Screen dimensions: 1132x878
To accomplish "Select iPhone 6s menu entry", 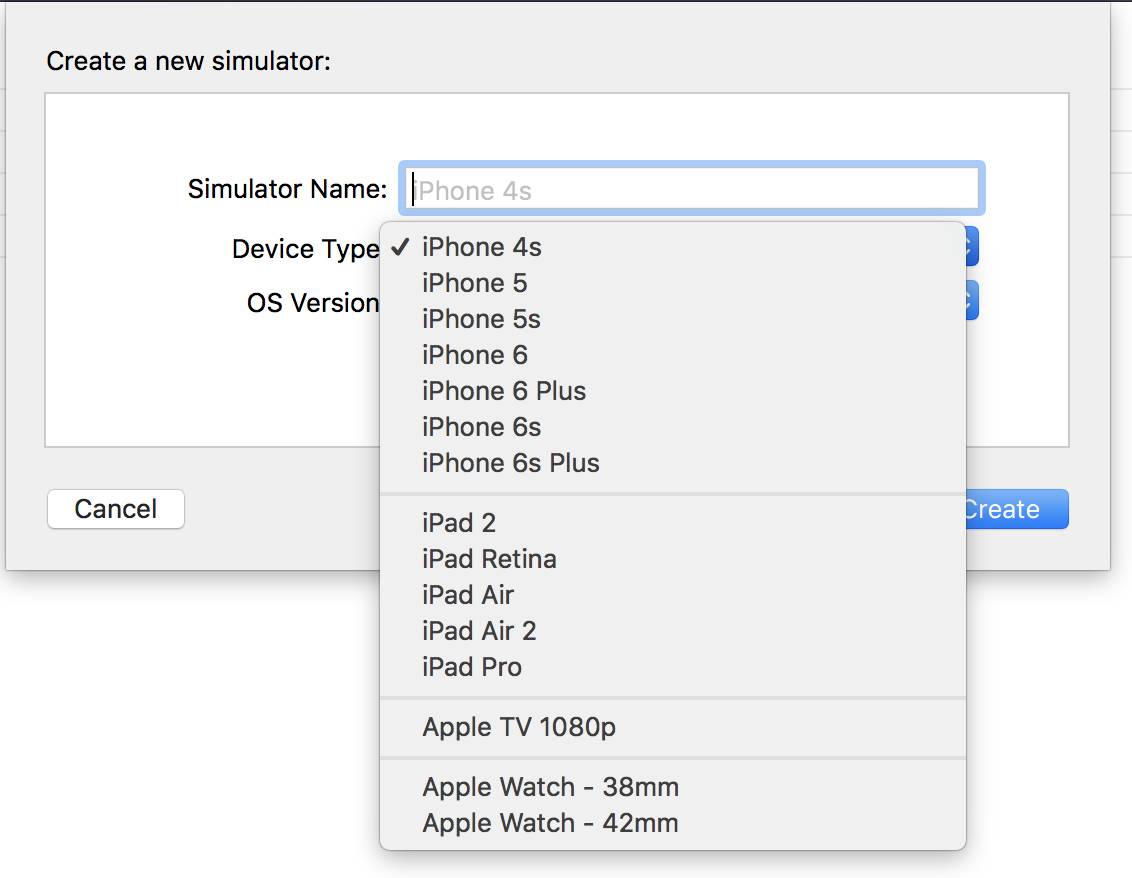I will point(673,427).
